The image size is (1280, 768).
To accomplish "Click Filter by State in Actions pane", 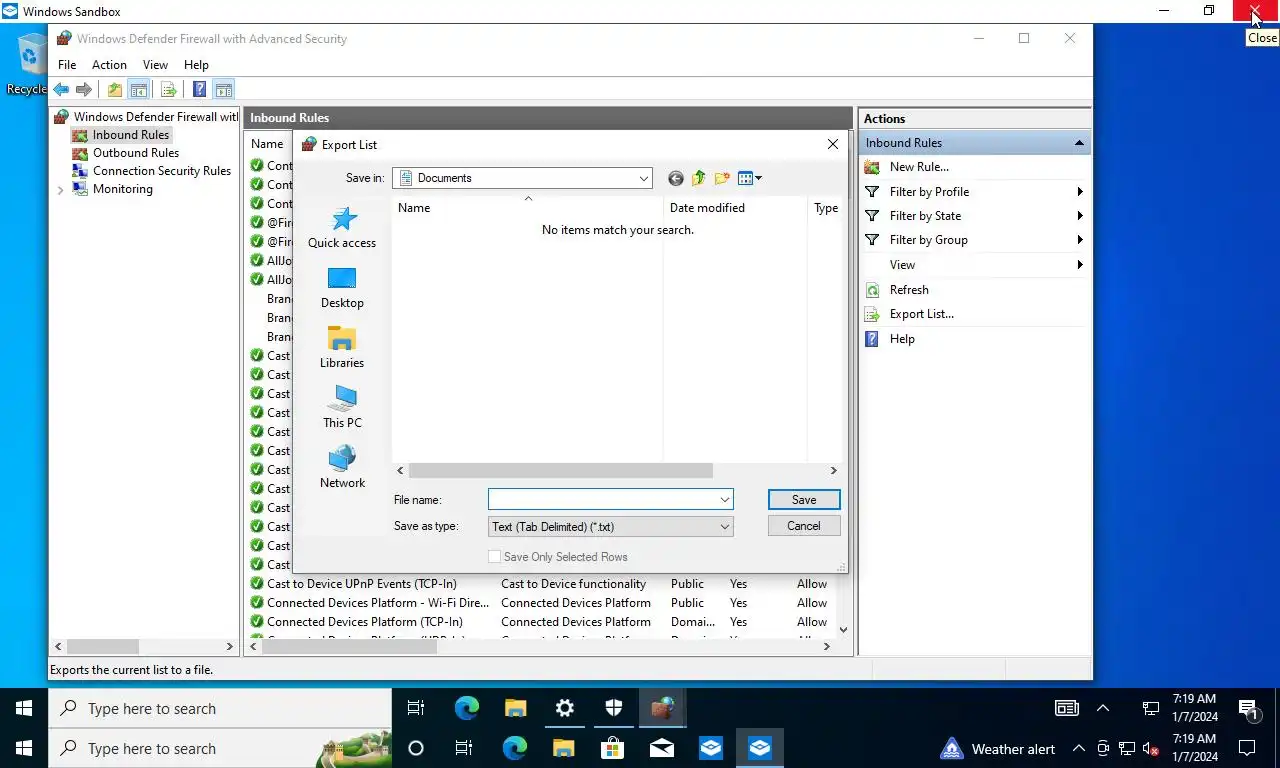I will 925,216.
